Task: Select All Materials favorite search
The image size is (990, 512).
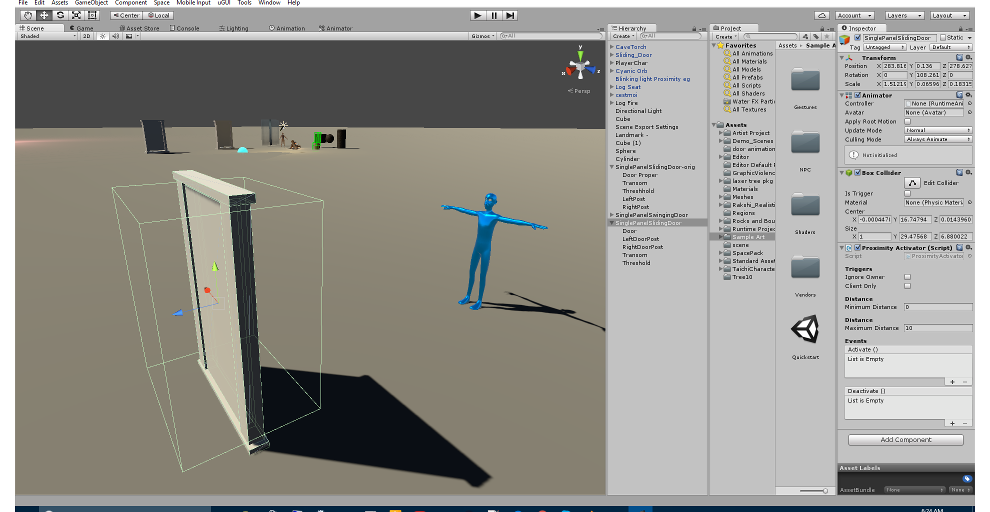Action: pyautogui.click(x=749, y=61)
